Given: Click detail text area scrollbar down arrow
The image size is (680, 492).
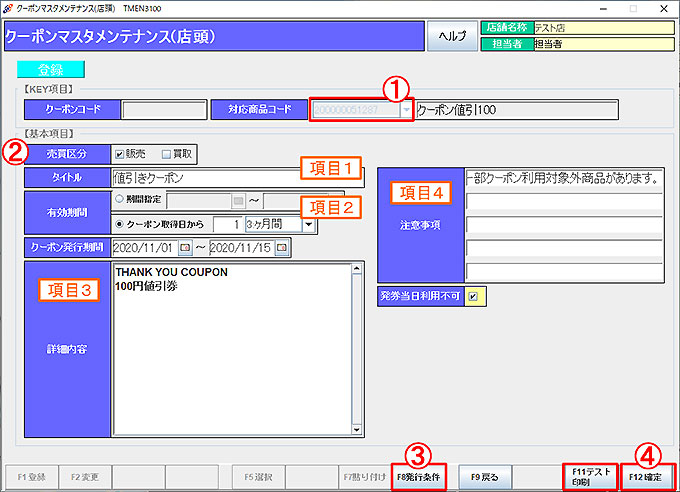Looking at the screenshot, I should [x=356, y=430].
